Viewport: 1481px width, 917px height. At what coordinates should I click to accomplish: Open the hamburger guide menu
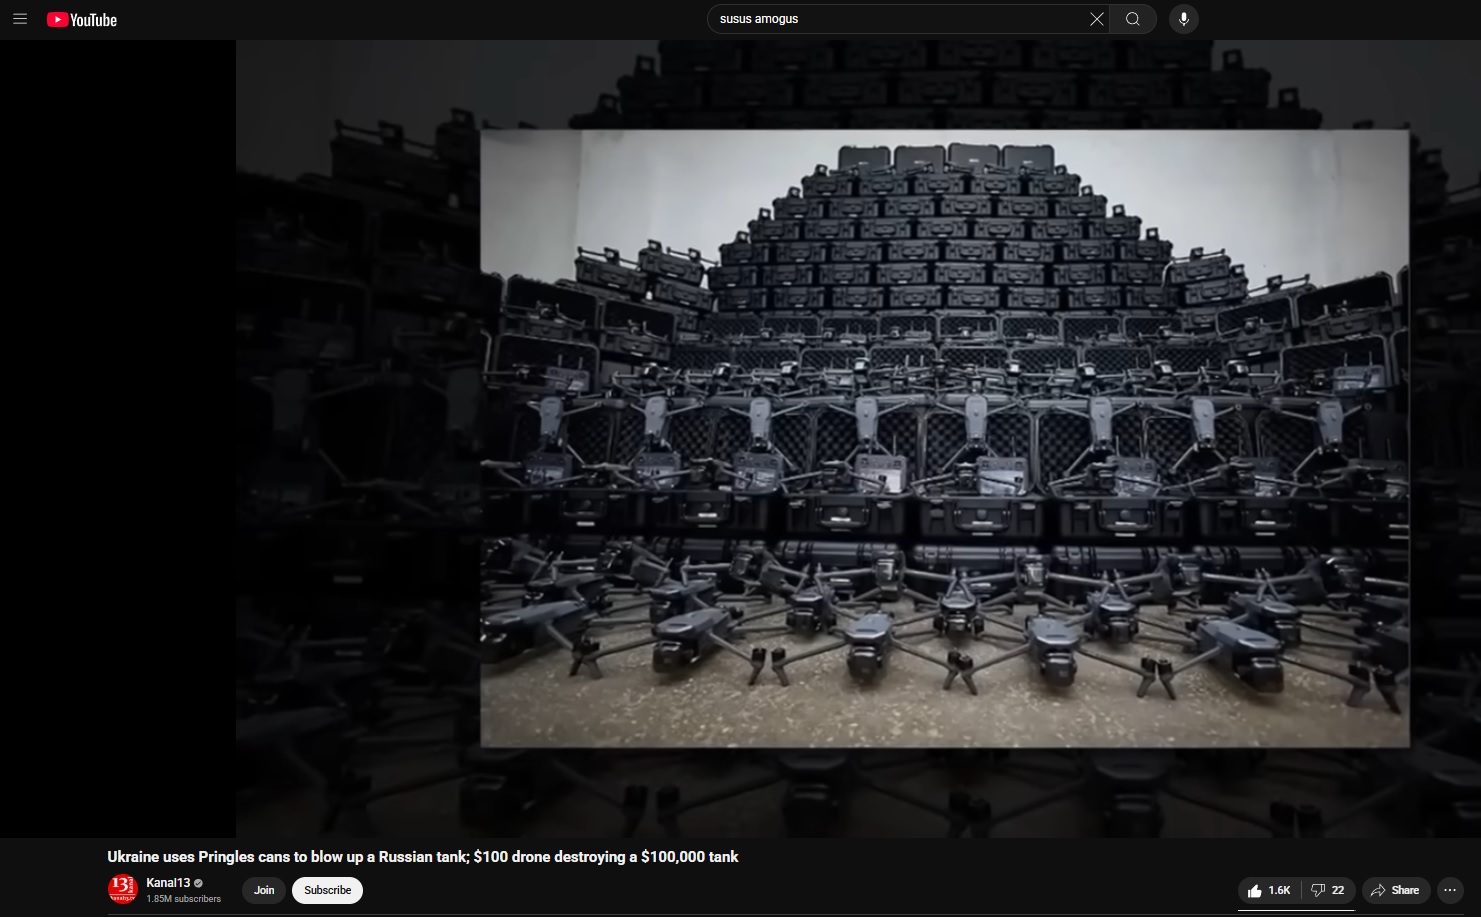click(20, 19)
